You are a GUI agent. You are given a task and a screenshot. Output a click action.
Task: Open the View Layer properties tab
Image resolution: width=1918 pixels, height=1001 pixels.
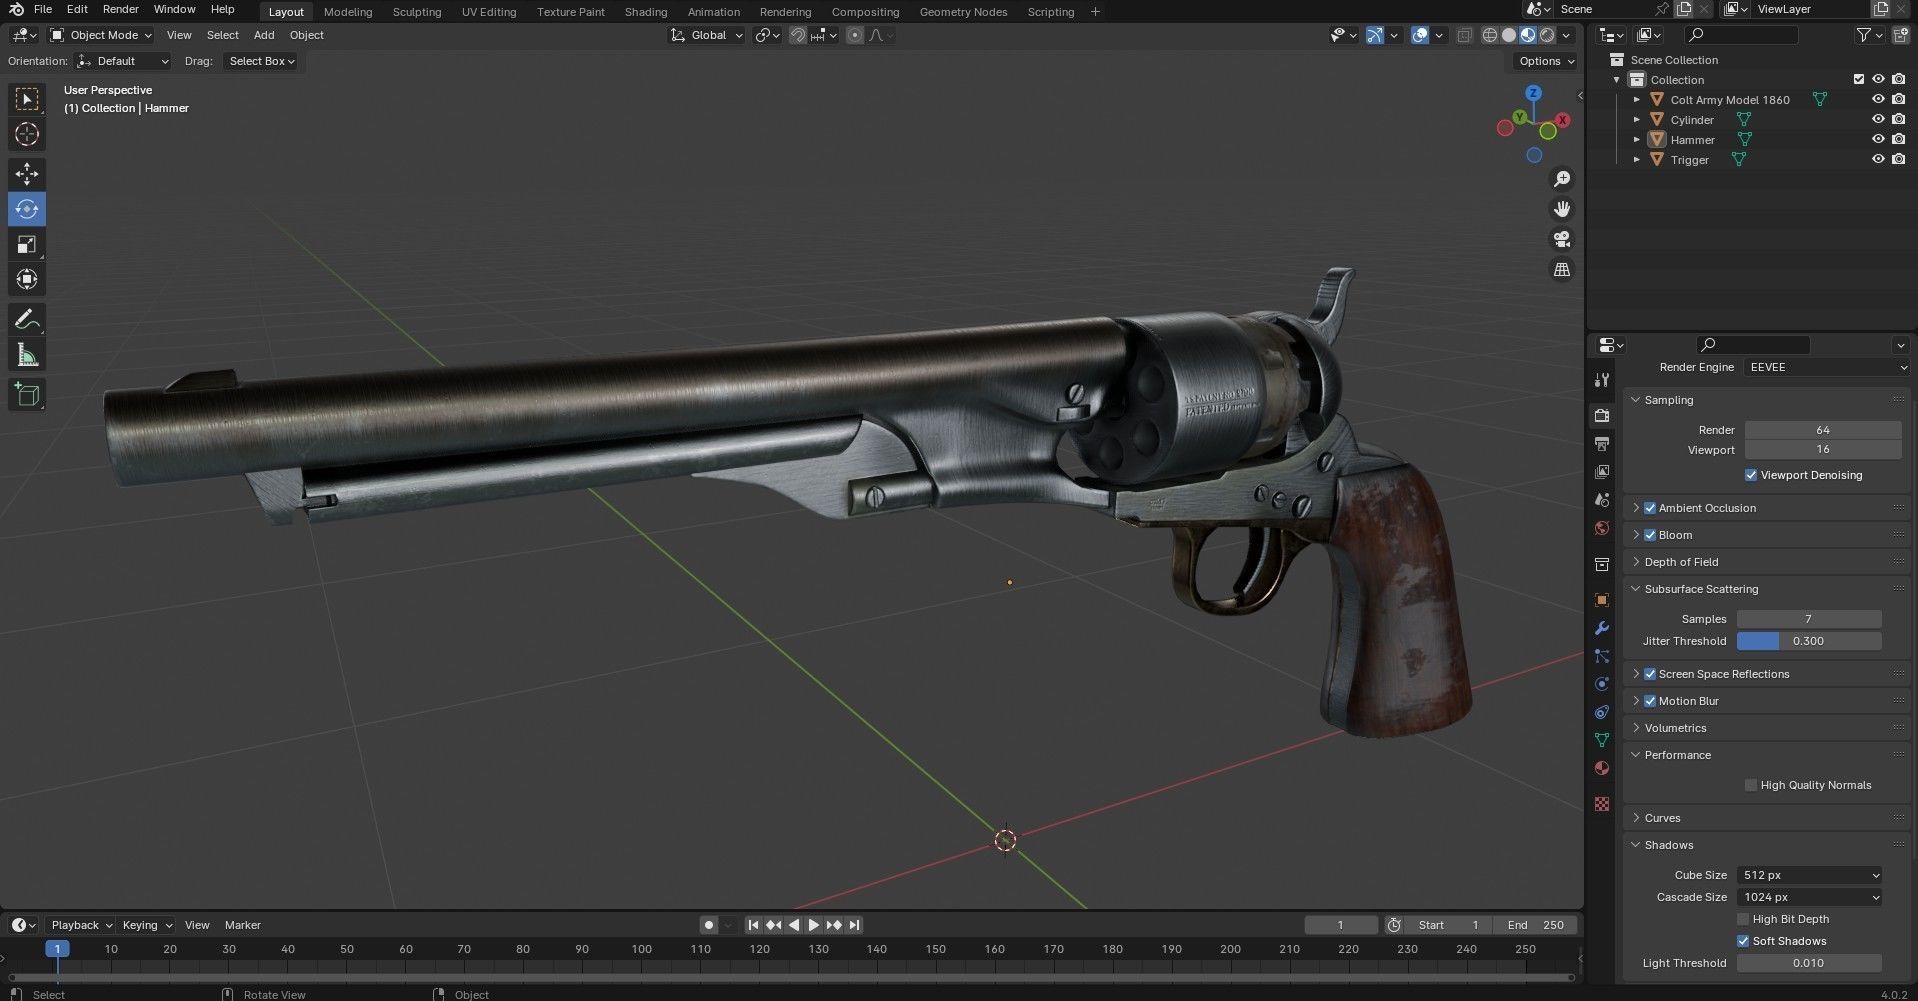pos(1602,471)
